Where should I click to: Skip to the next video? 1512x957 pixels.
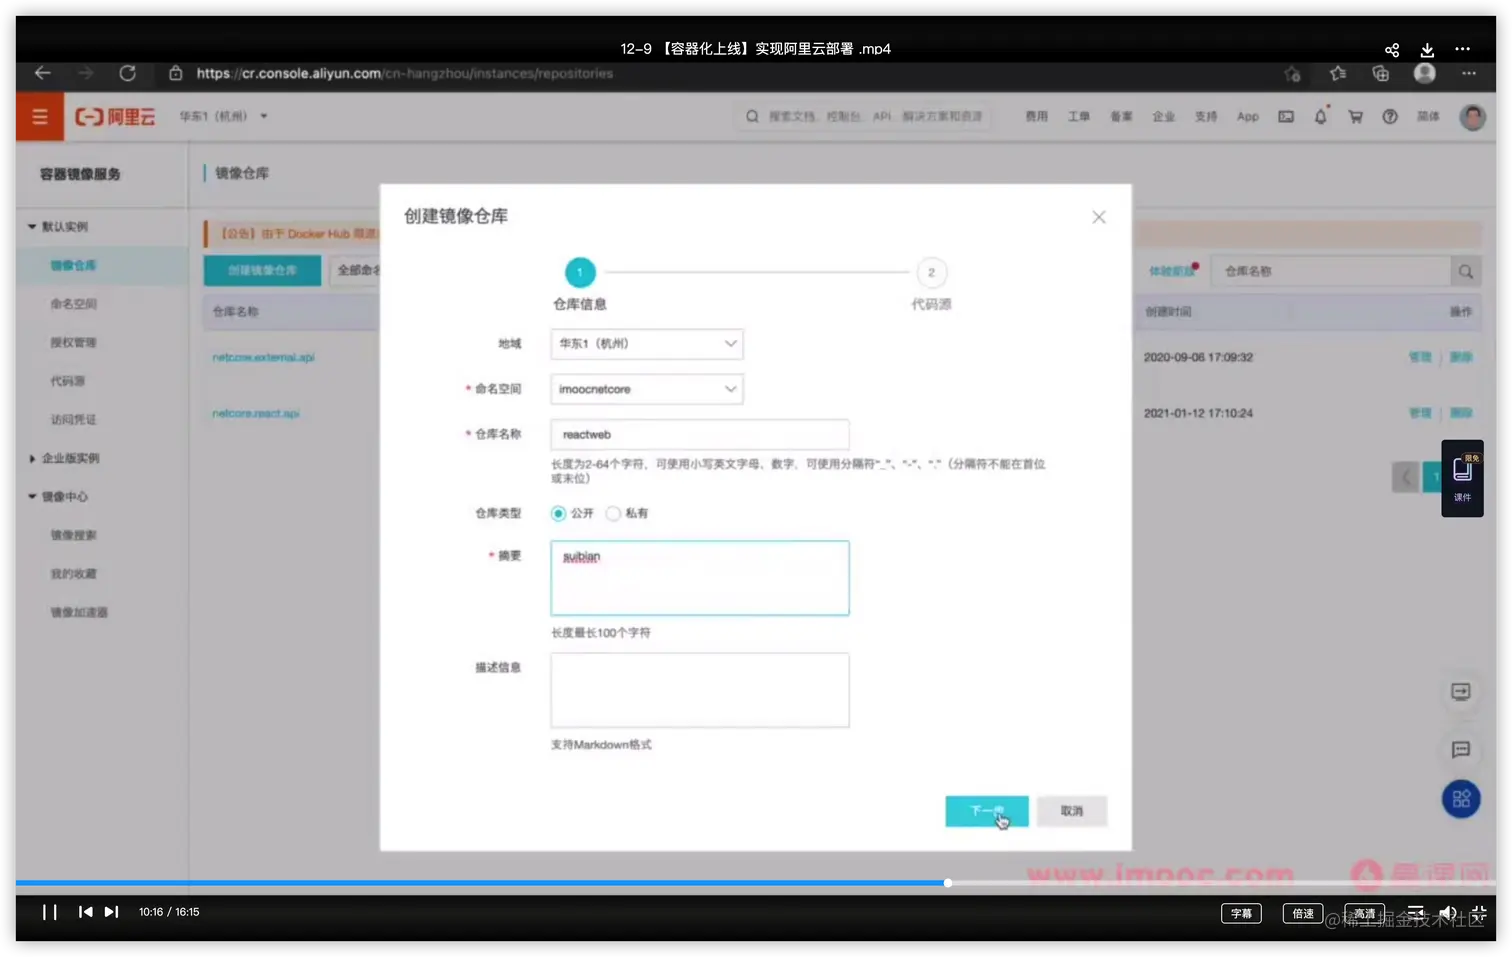tap(111, 912)
